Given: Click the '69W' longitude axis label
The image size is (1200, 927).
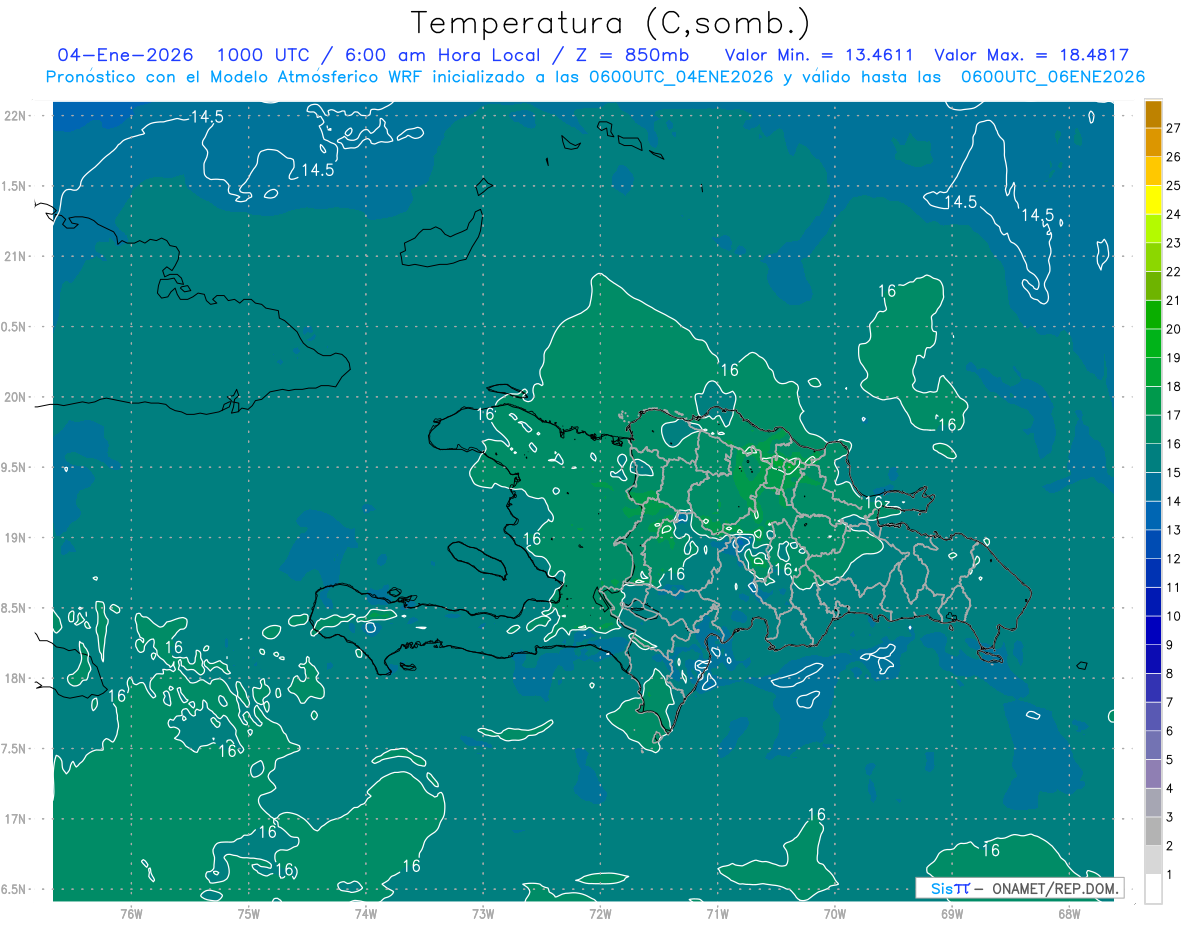Looking at the screenshot, I should click(951, 914).
